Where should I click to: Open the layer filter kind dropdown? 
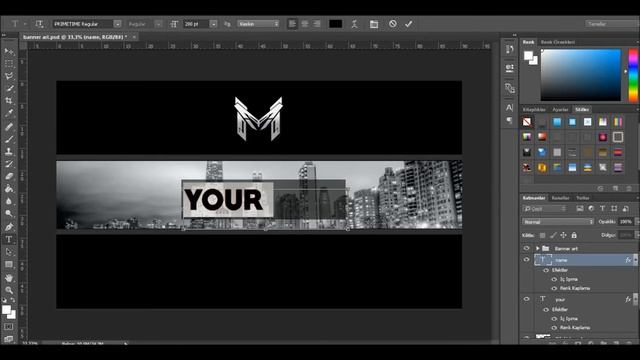coord(544,209)
